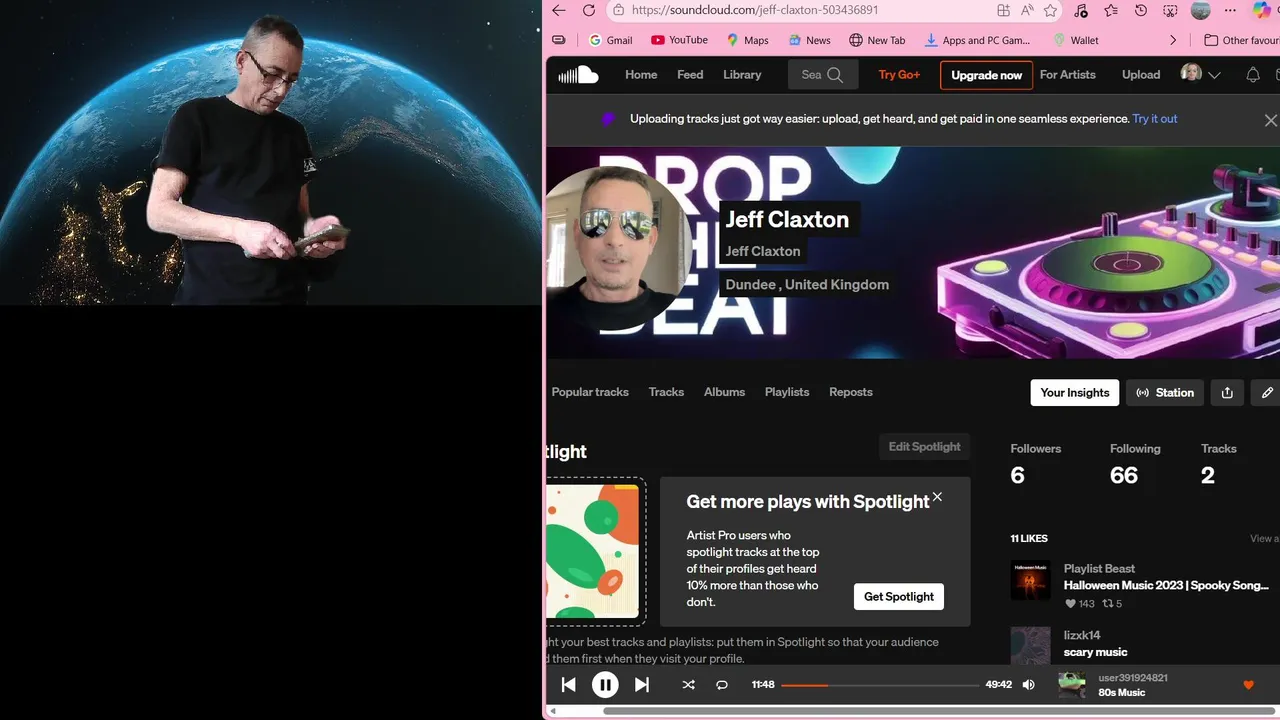Open the browser Settings and more menu
This screenshot has height=720, width=1280.
(1230, 10)
